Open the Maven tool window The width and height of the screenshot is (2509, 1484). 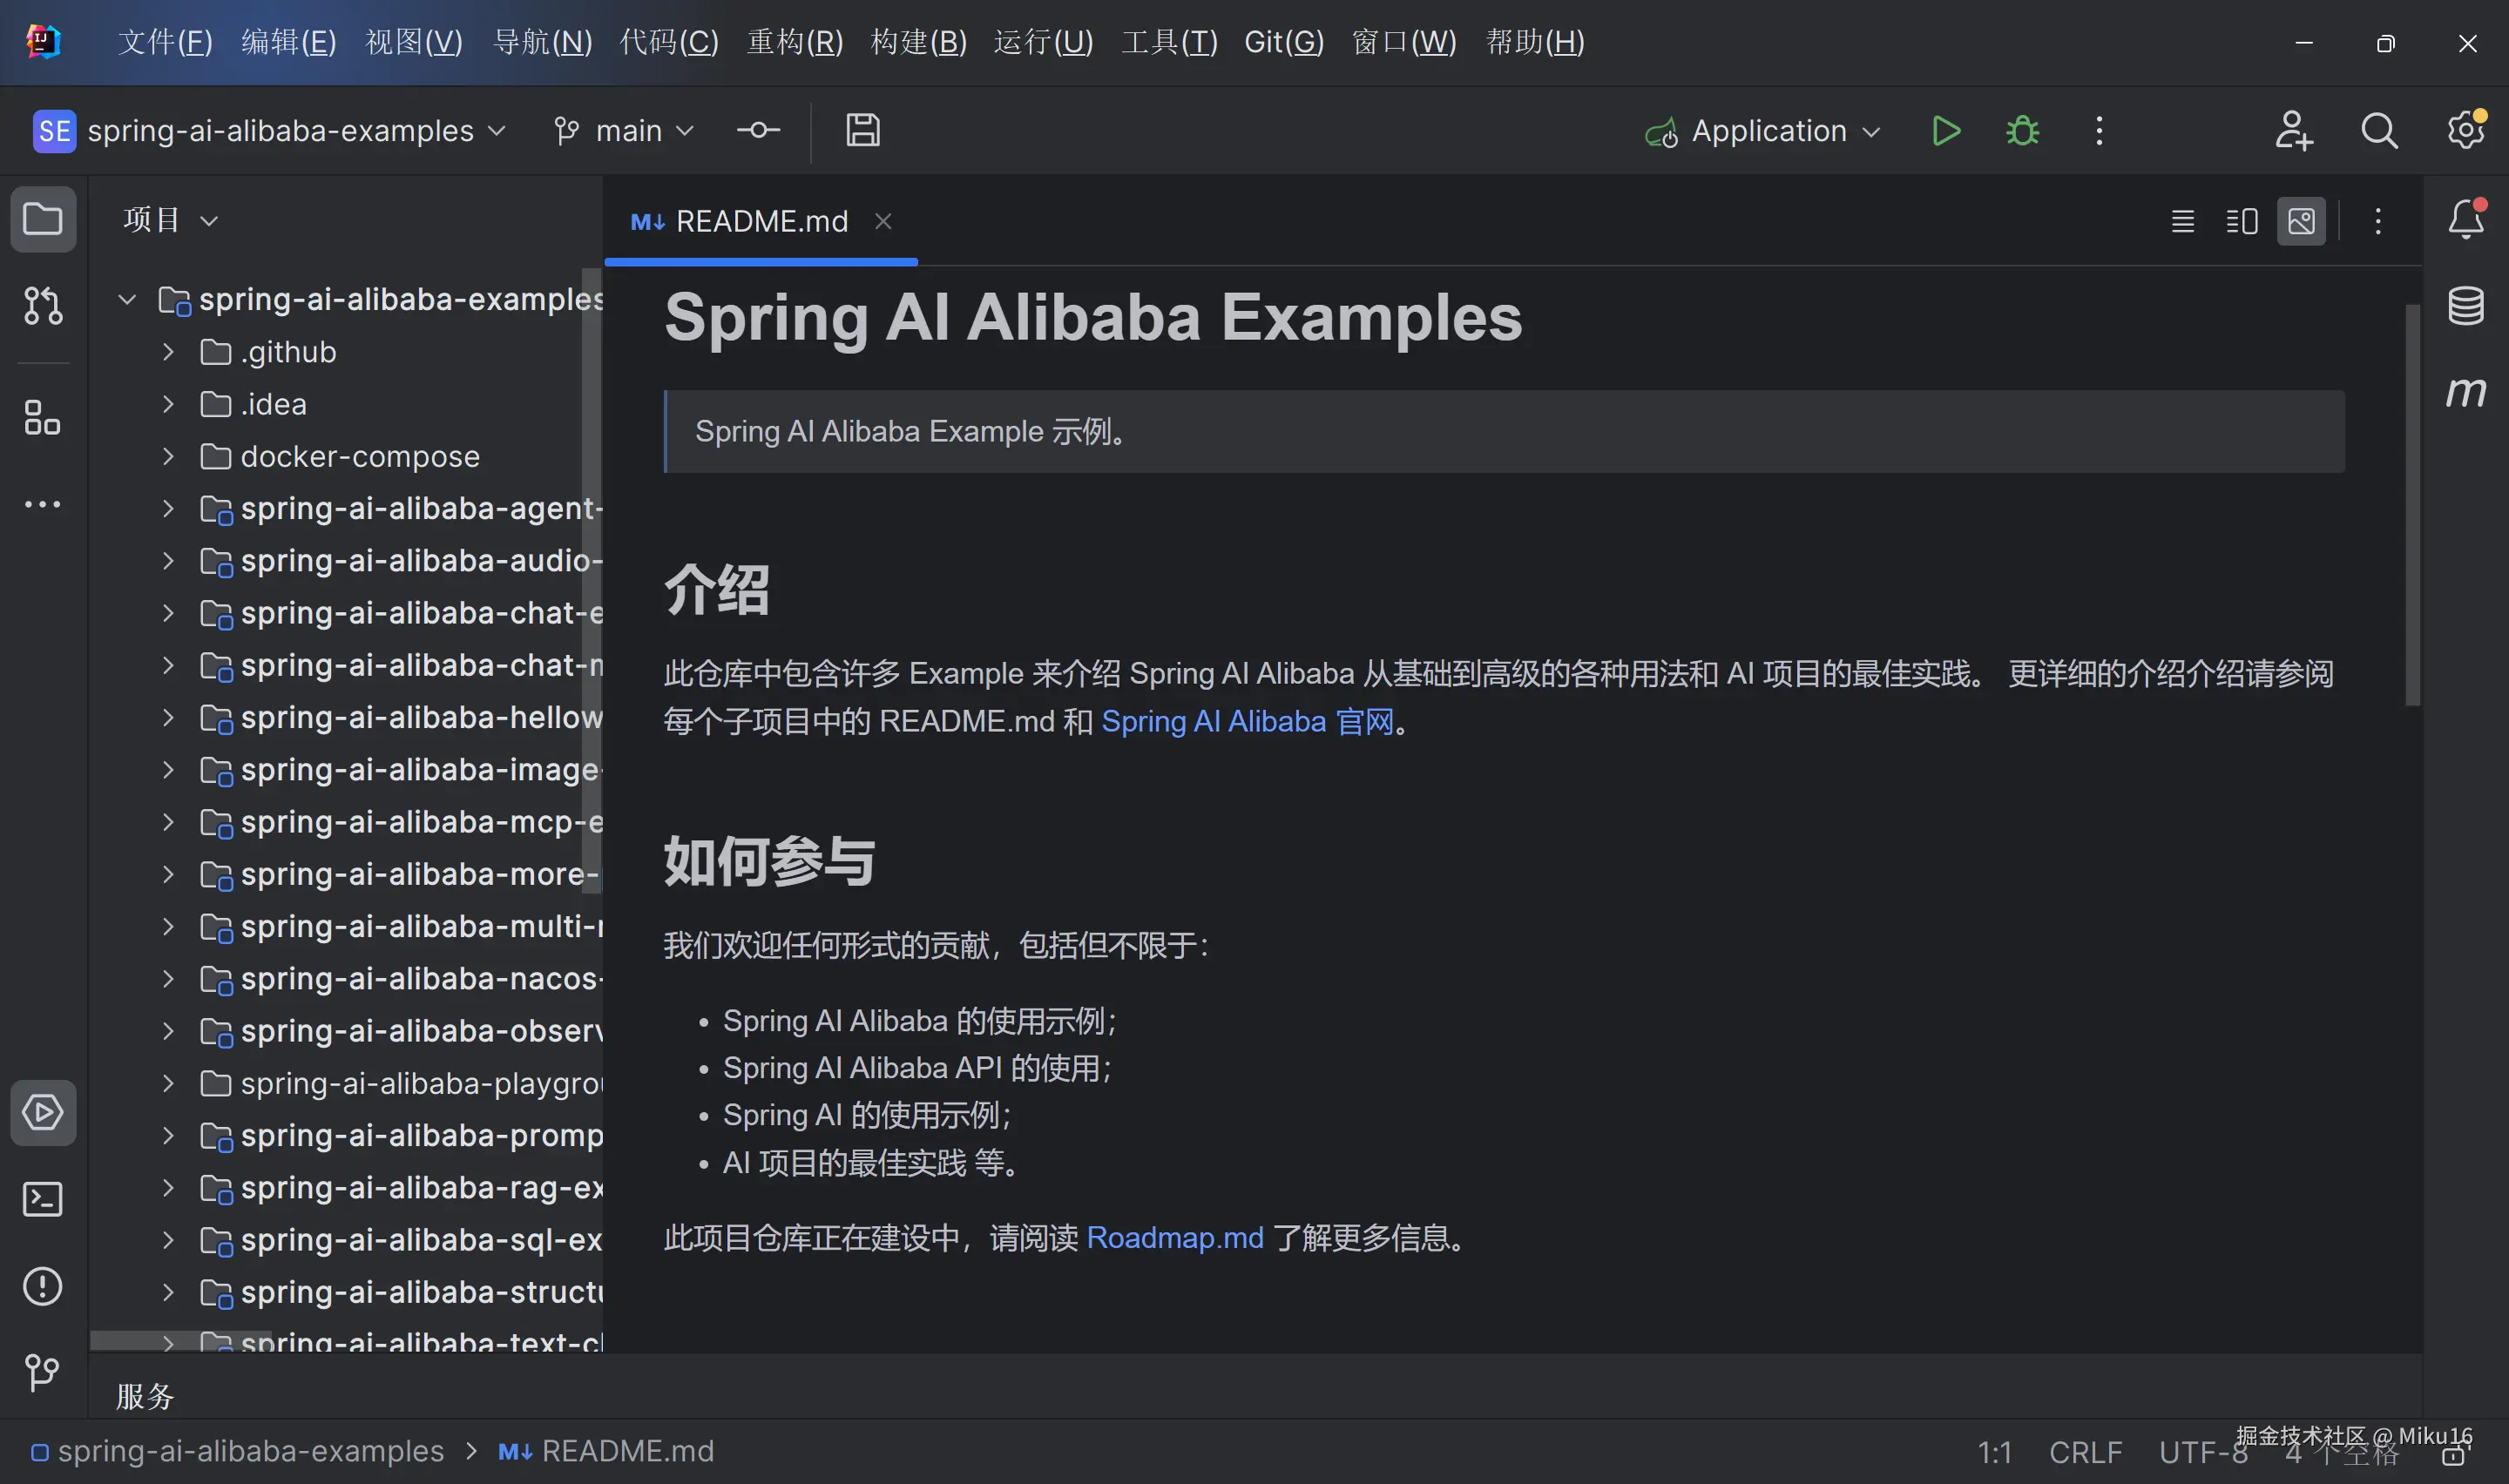(x=2465, y=392)
